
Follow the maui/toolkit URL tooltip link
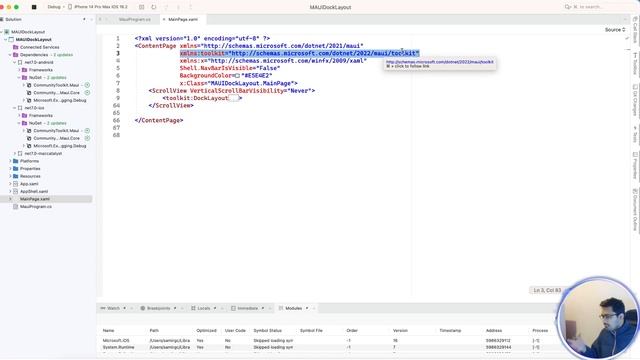(440, 62)
